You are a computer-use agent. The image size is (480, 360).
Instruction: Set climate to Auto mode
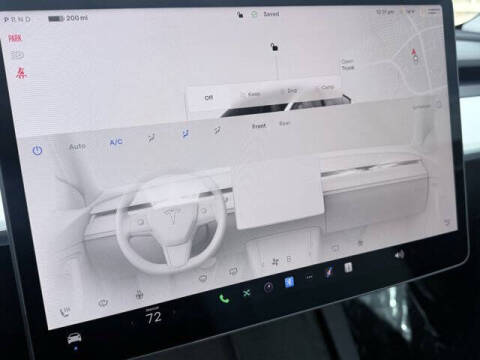(77, 146)
